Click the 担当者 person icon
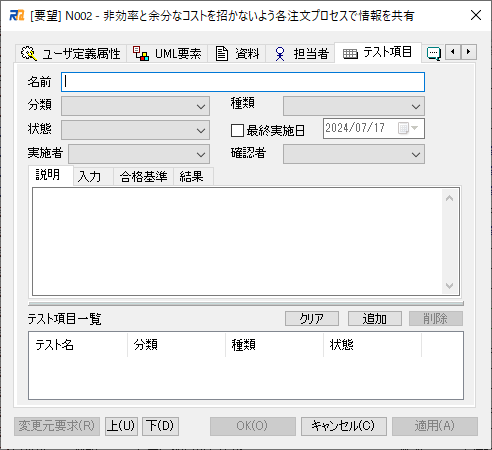 pos(280,54)
